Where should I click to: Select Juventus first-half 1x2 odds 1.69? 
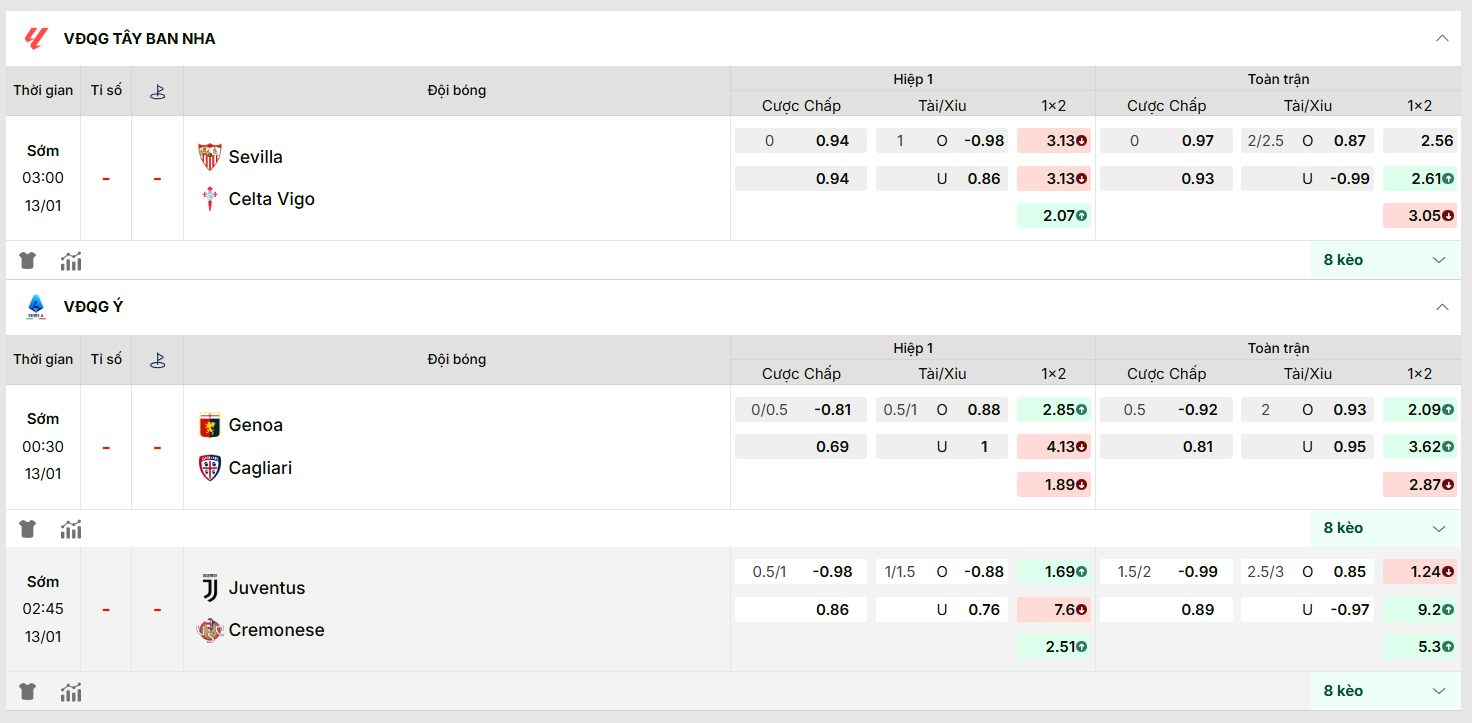pyautogui.click(x=1054, y=572)
